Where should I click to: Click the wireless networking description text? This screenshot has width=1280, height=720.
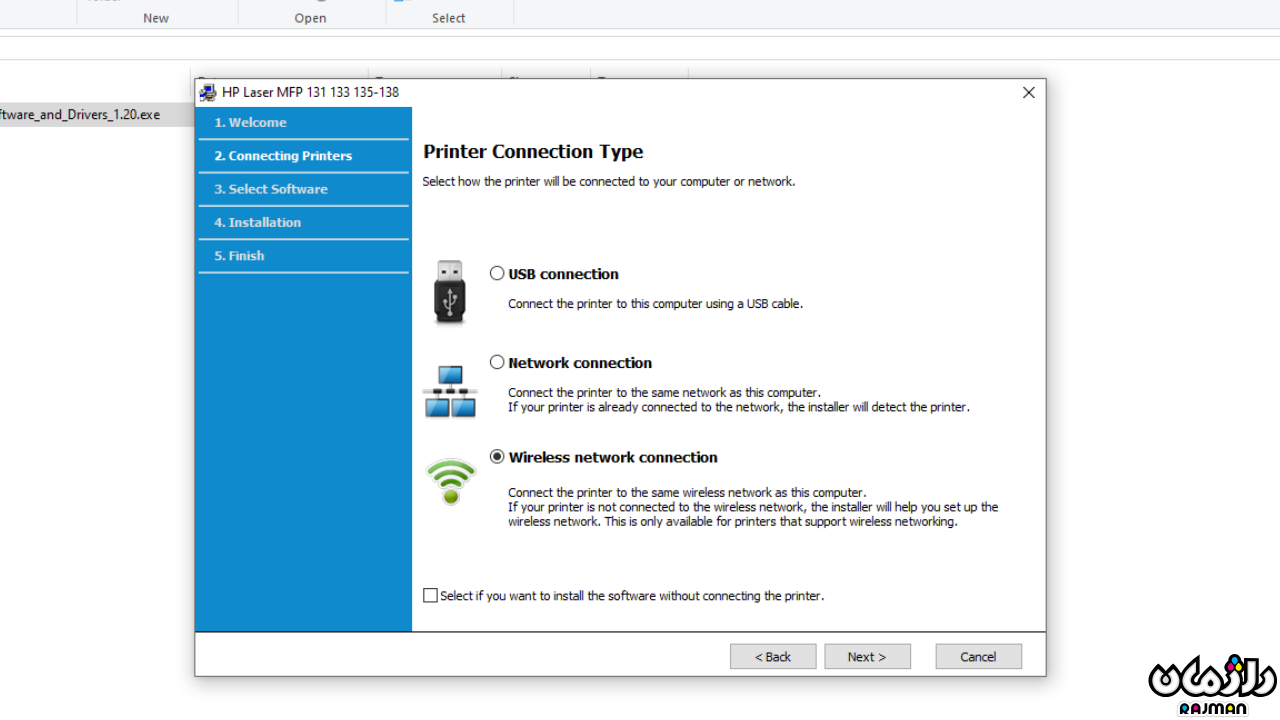pyautogui.click(x=753, y=507)
